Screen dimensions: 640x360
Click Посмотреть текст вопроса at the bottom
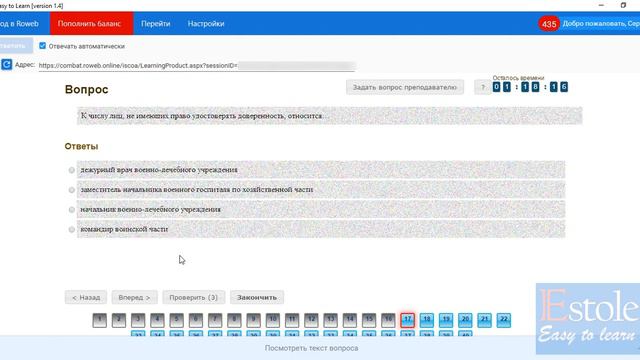click(311, 348)
